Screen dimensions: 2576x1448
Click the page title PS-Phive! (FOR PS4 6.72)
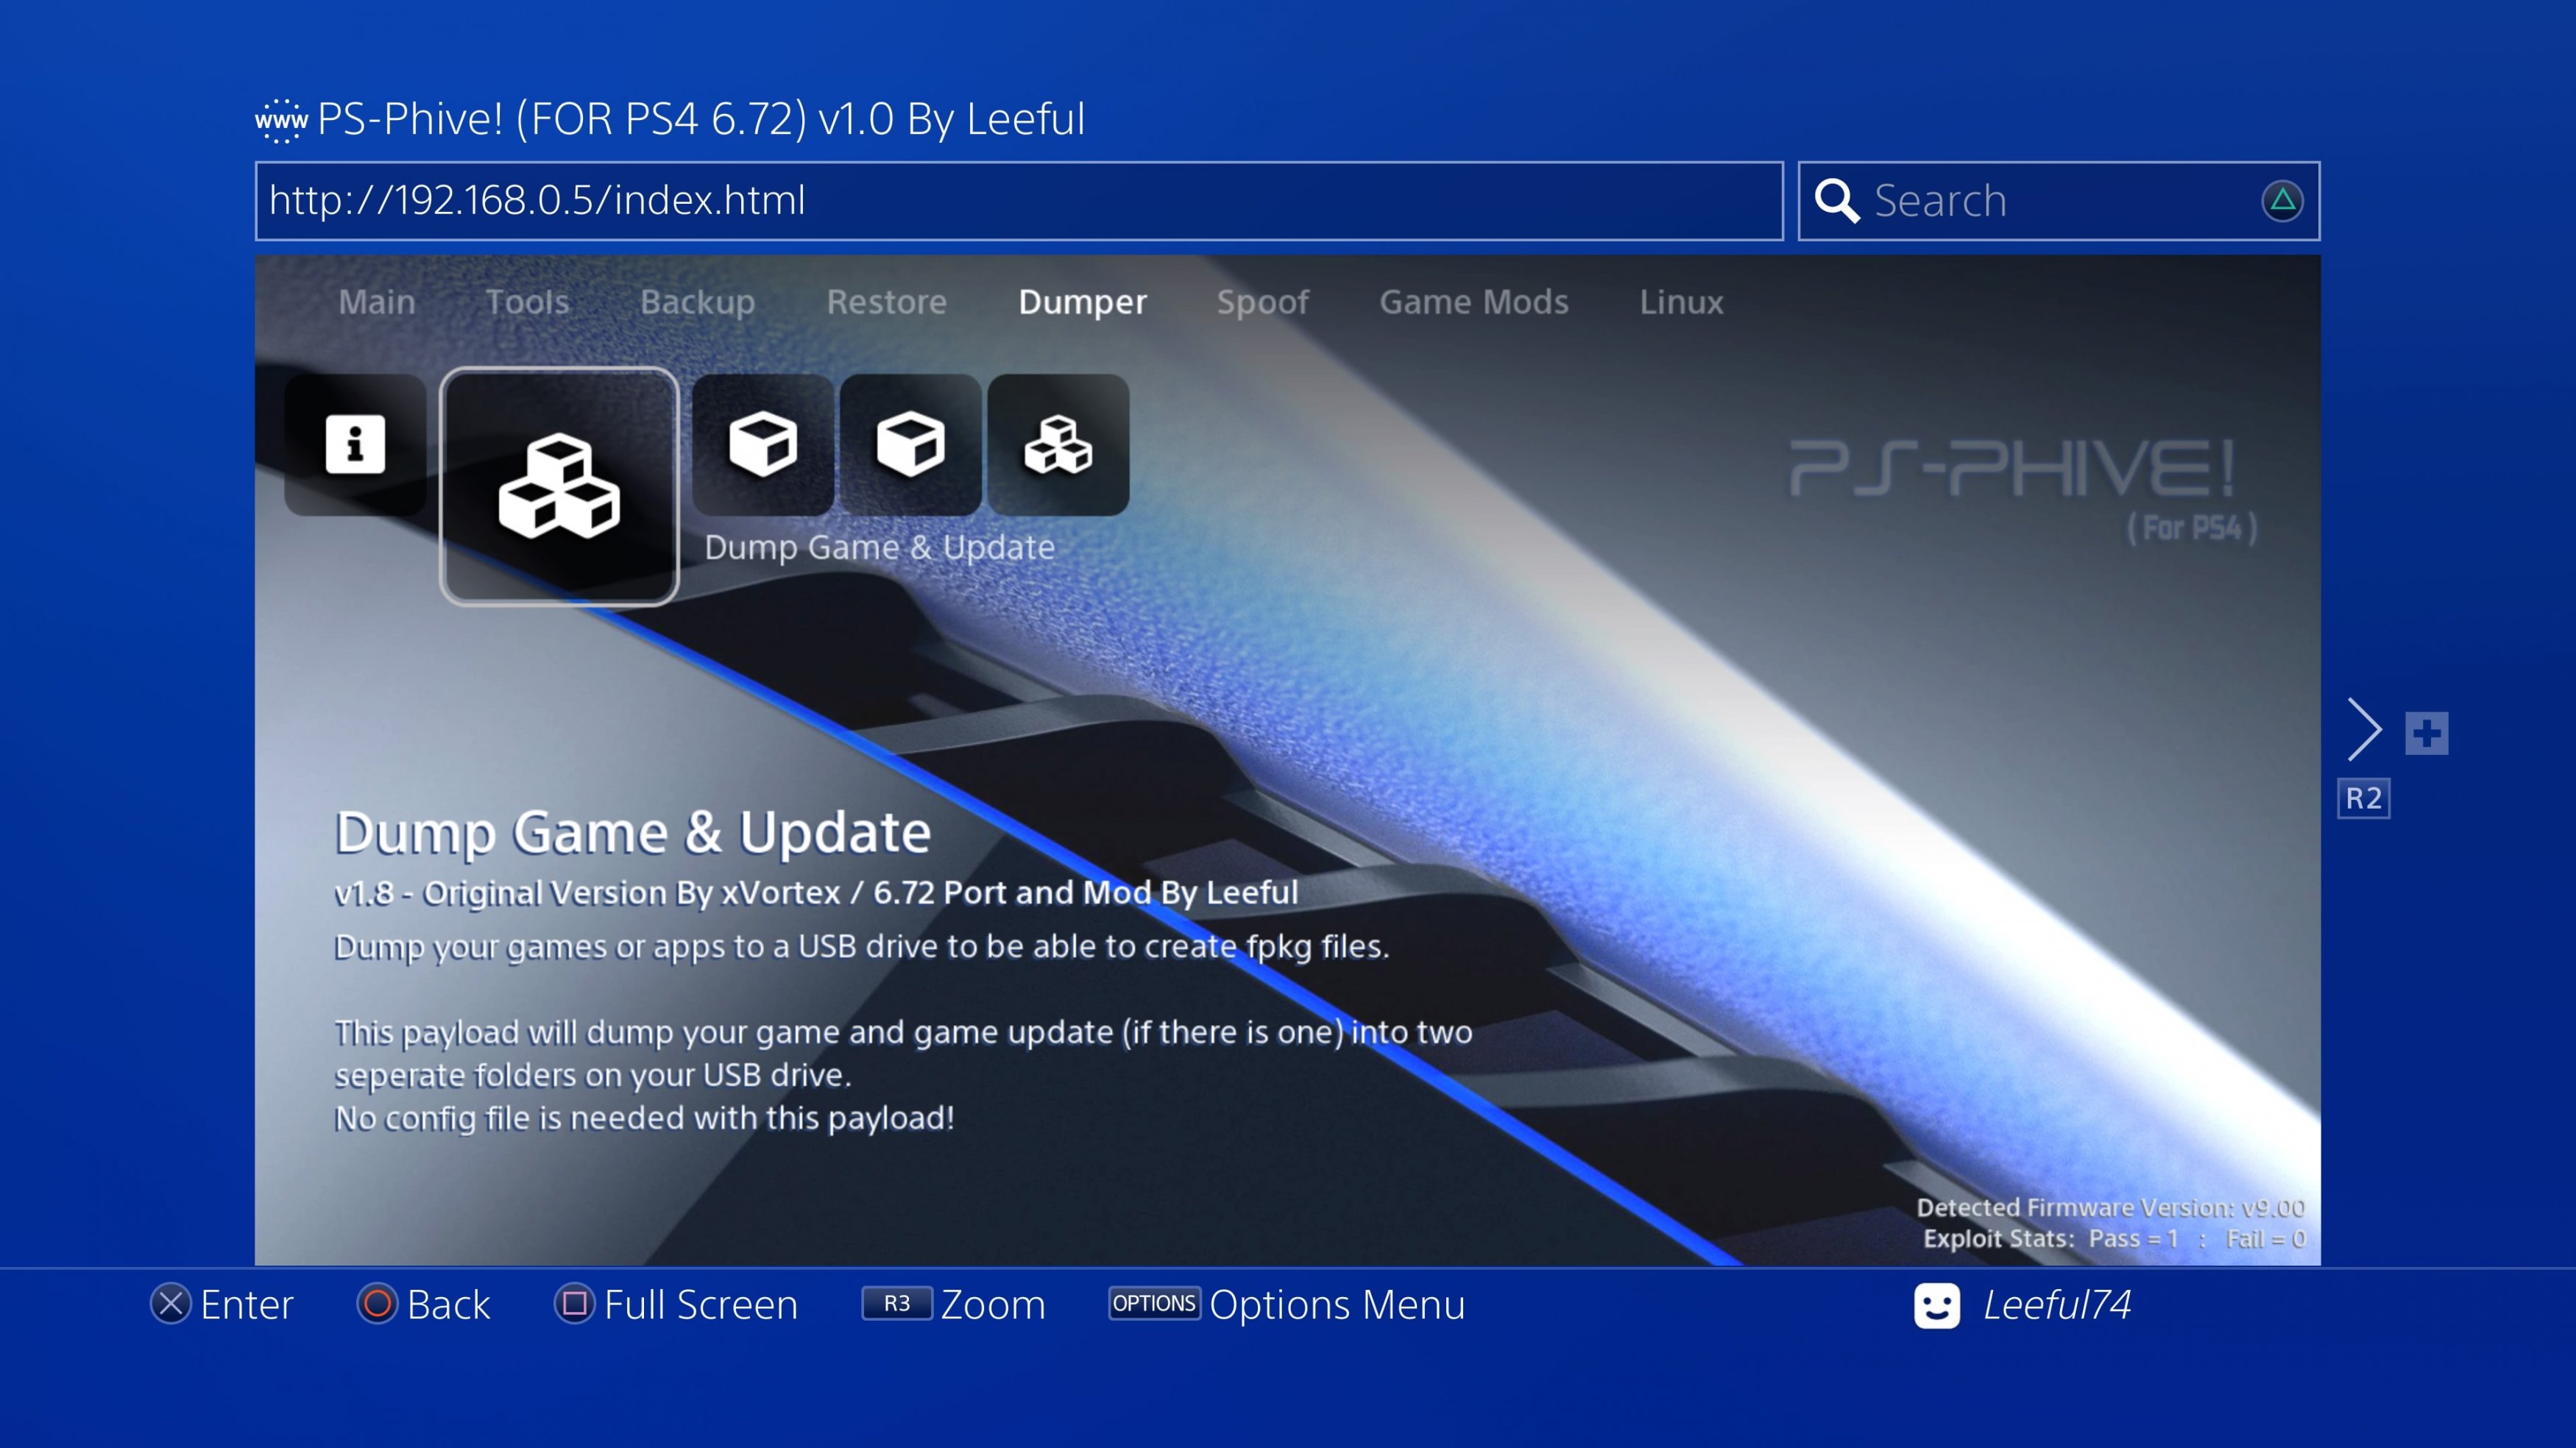pyautogui.click(x=701, y=120)
